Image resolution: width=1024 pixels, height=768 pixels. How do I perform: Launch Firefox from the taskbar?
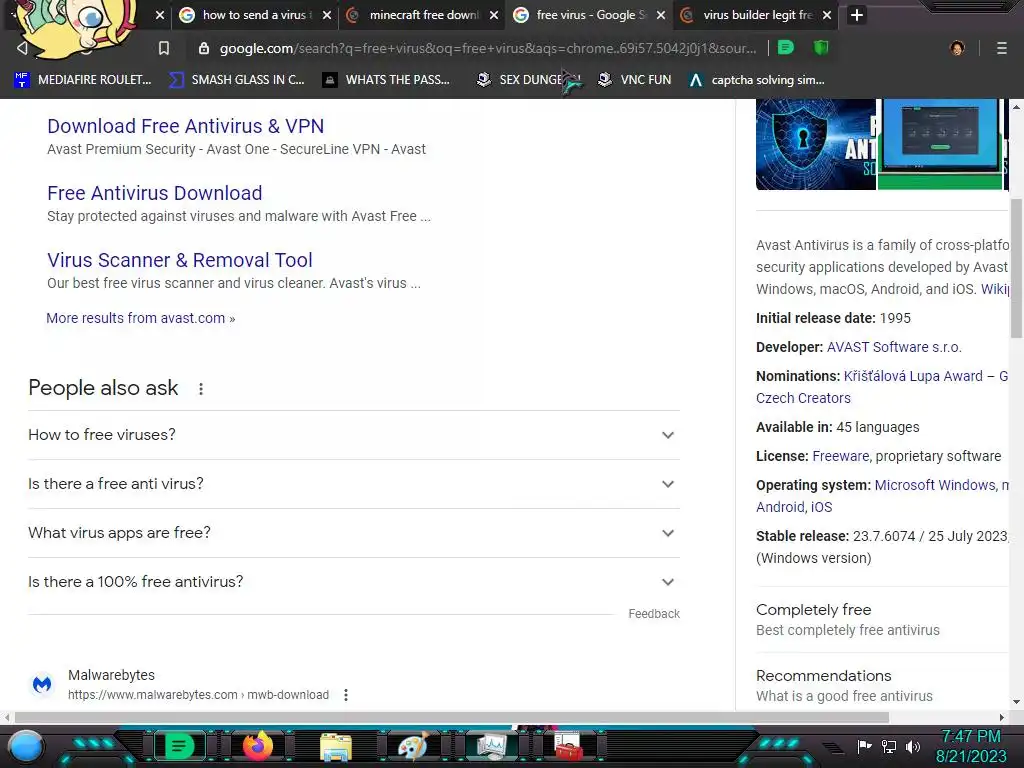tap(258, 746)
